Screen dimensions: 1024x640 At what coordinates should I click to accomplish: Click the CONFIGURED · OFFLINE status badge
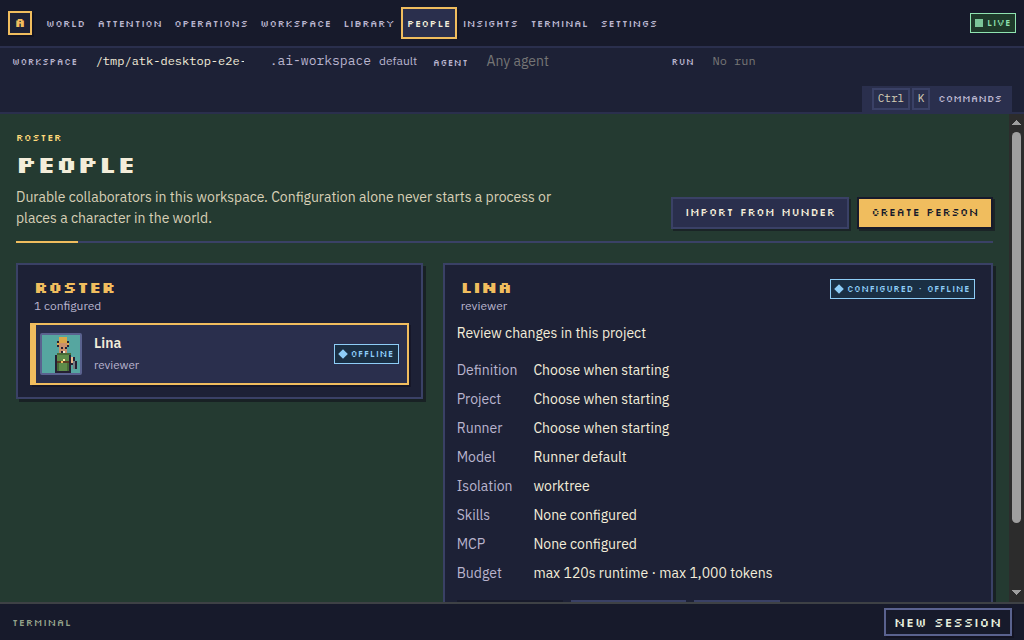pyautogui.click(x=903, y=289)
